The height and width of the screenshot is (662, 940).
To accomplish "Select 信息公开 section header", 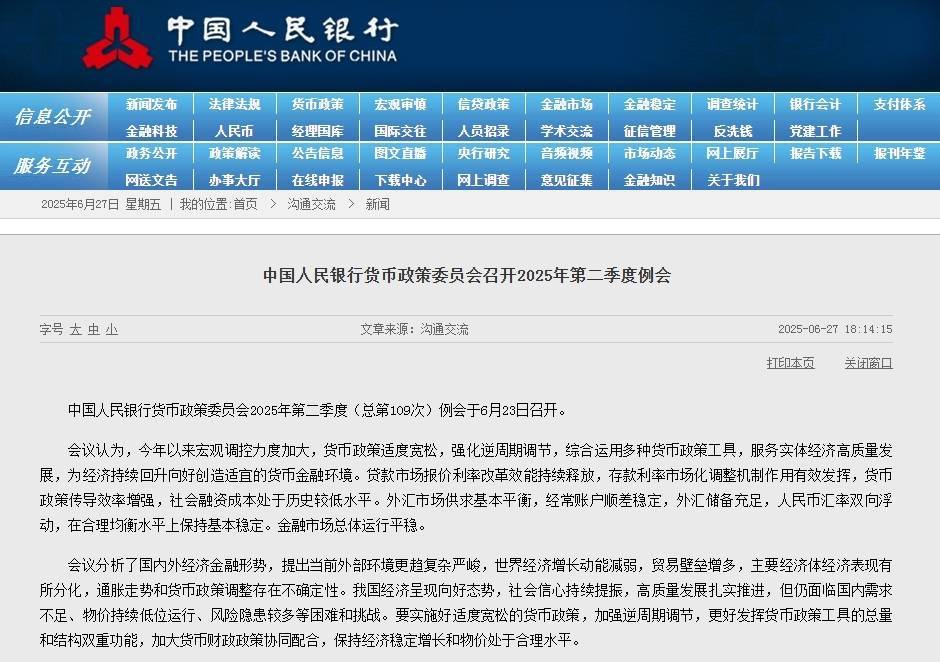I will 53,117.
